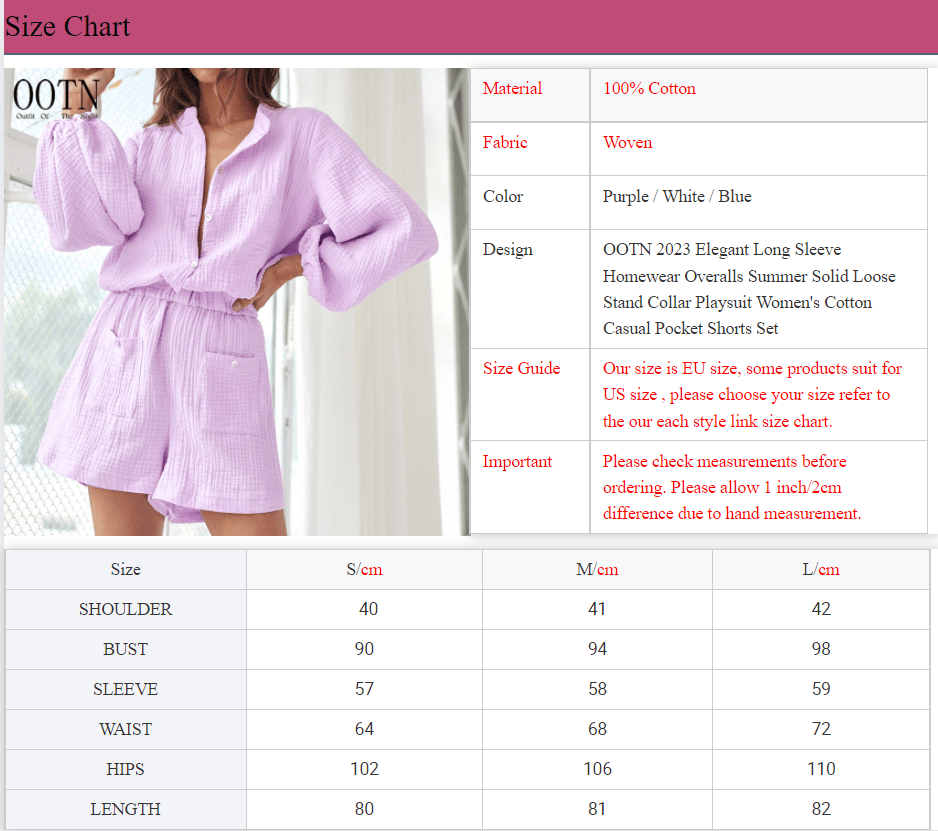
Task: Click the product photo of purple outfit
Action: click(235, 300)
